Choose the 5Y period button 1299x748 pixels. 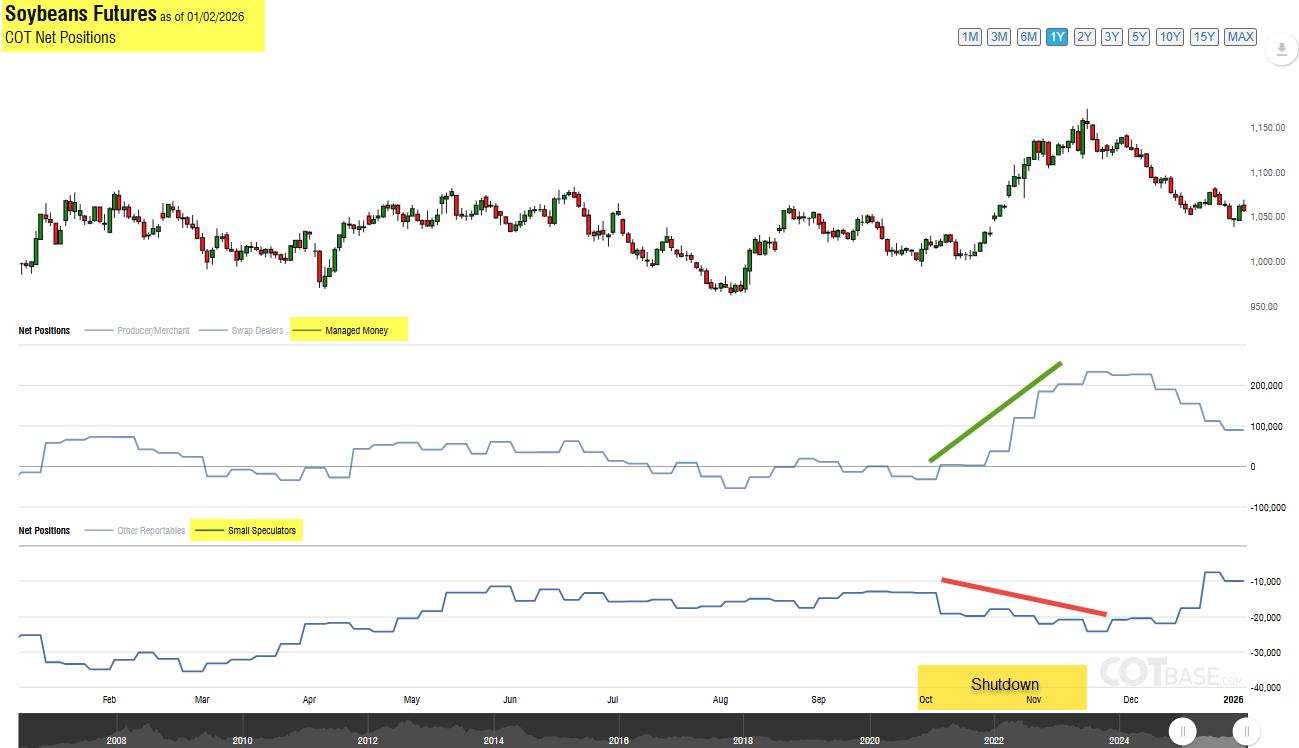click(x=1139, y=37)
